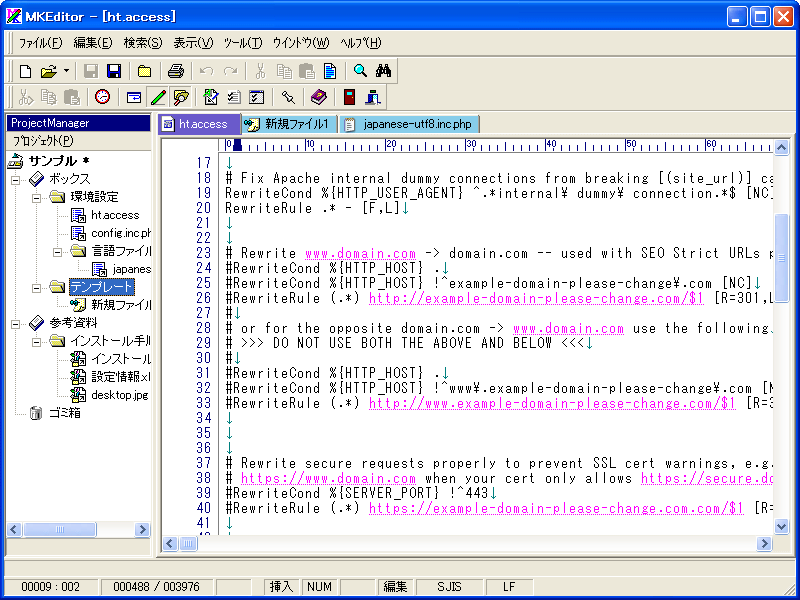This screenshot has width=800, height=600.
Task: Open the ツール(T) menu
Action: pos(243,43)
